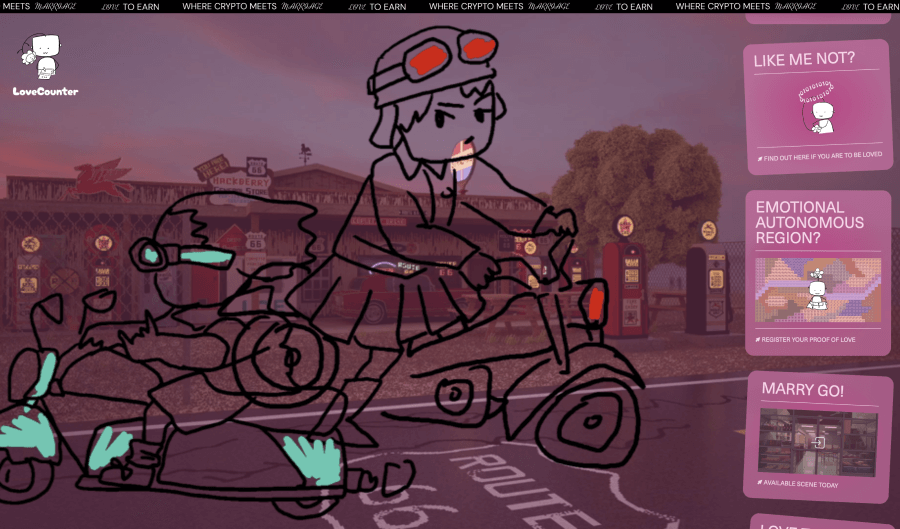Open the LoveCounter wordmark link

(45, 91)
